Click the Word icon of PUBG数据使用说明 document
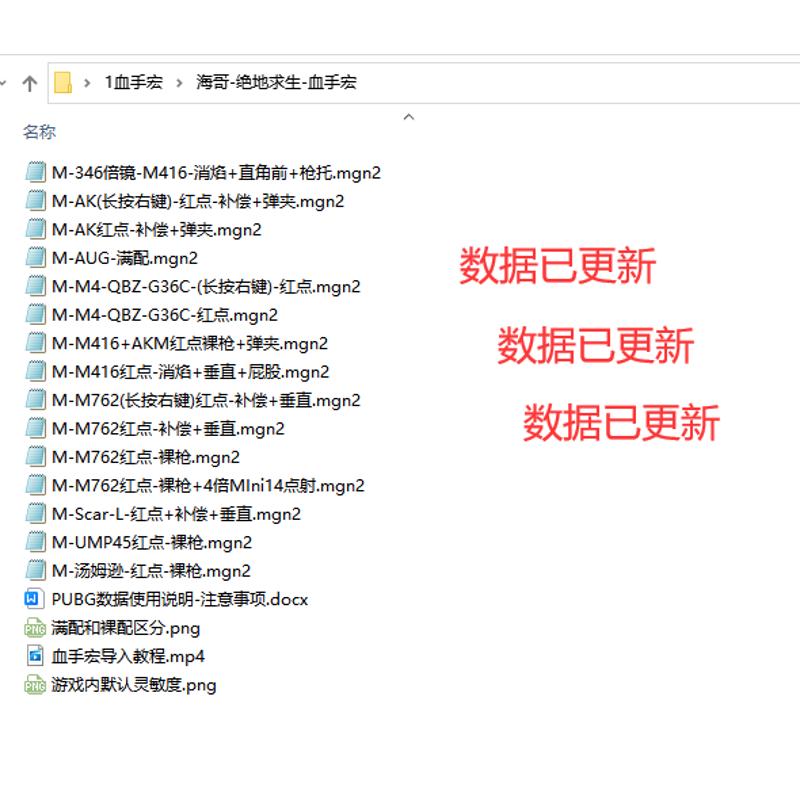Viewport: 800px width, 800px height. pyautogui.click(x=34, y=599)
